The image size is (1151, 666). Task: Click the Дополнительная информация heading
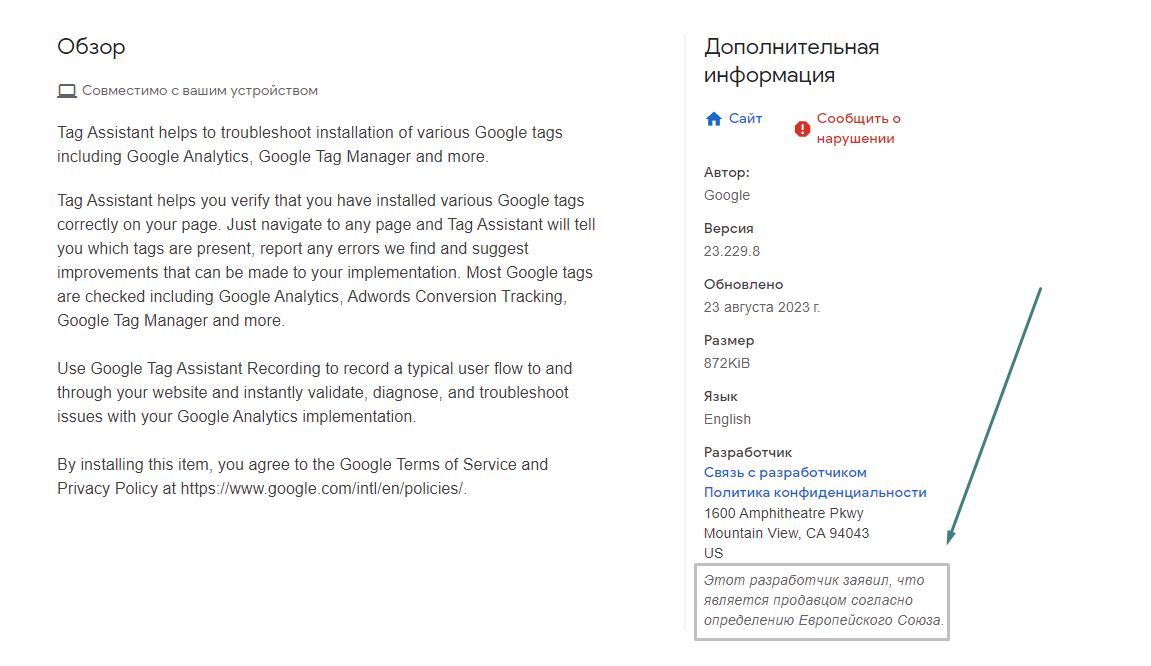(x=791, y=61)
